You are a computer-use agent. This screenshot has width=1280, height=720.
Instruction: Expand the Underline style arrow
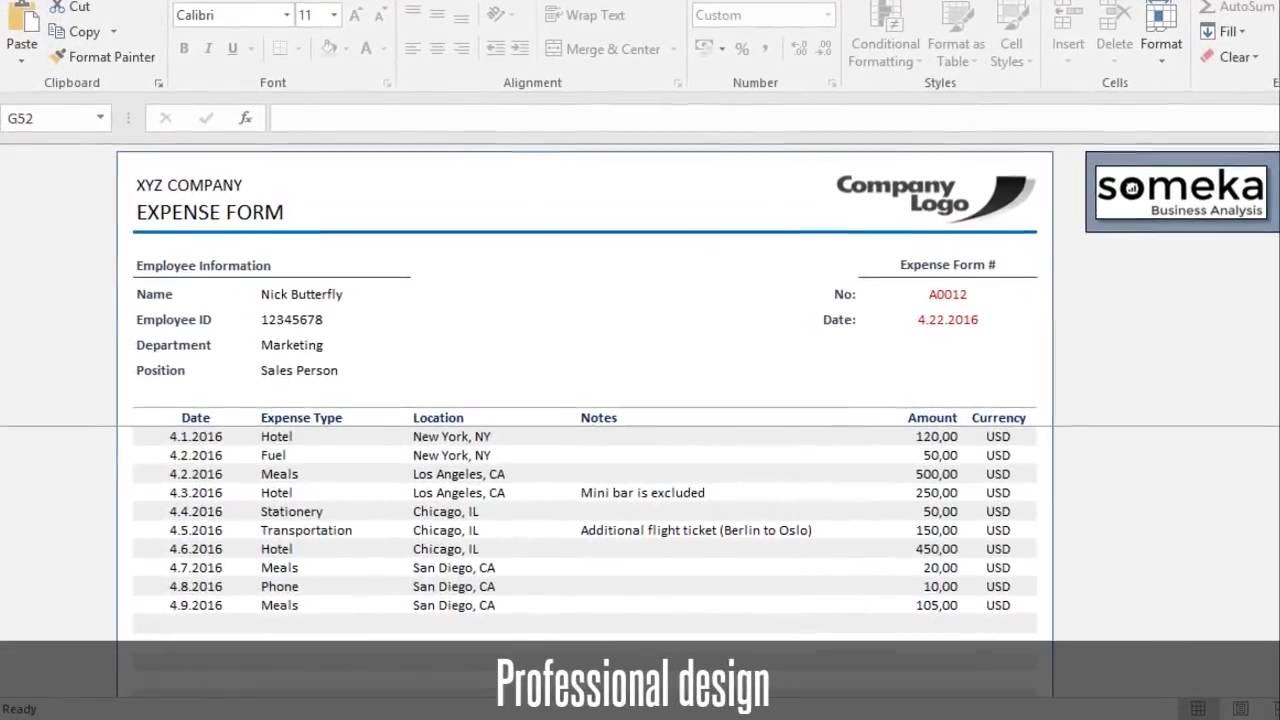coord(250,48)
